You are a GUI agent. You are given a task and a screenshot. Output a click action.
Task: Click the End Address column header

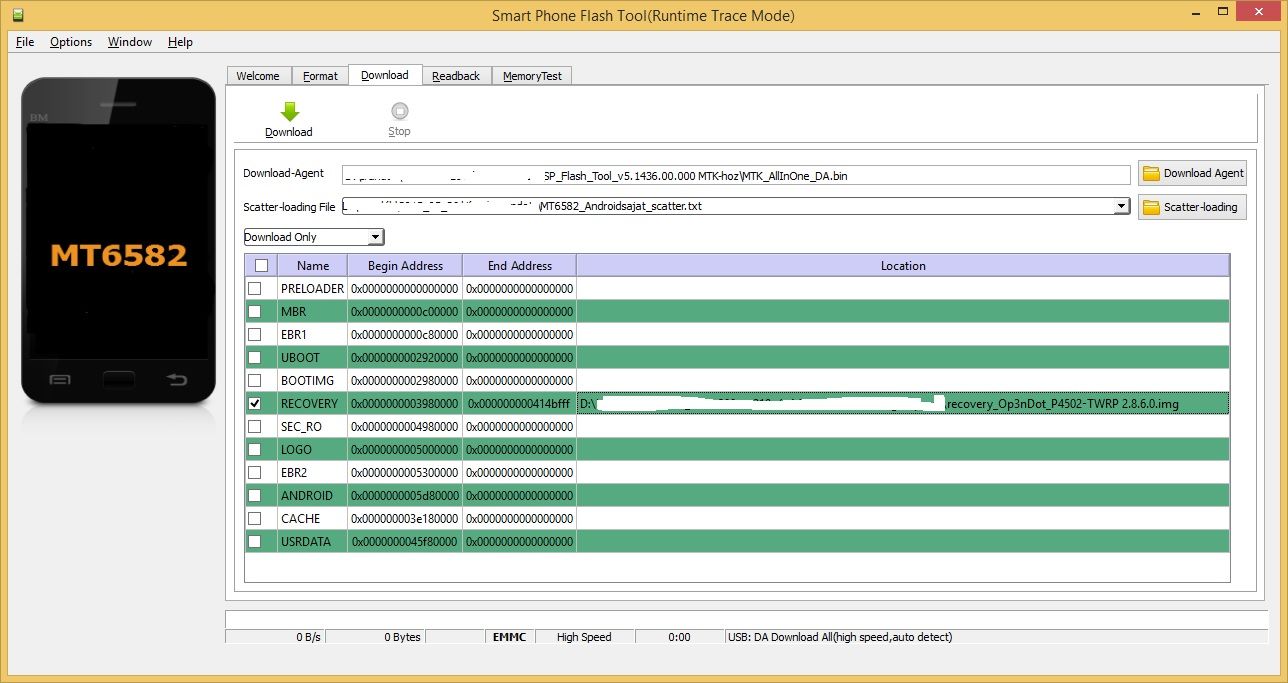[x=519, y=266]
